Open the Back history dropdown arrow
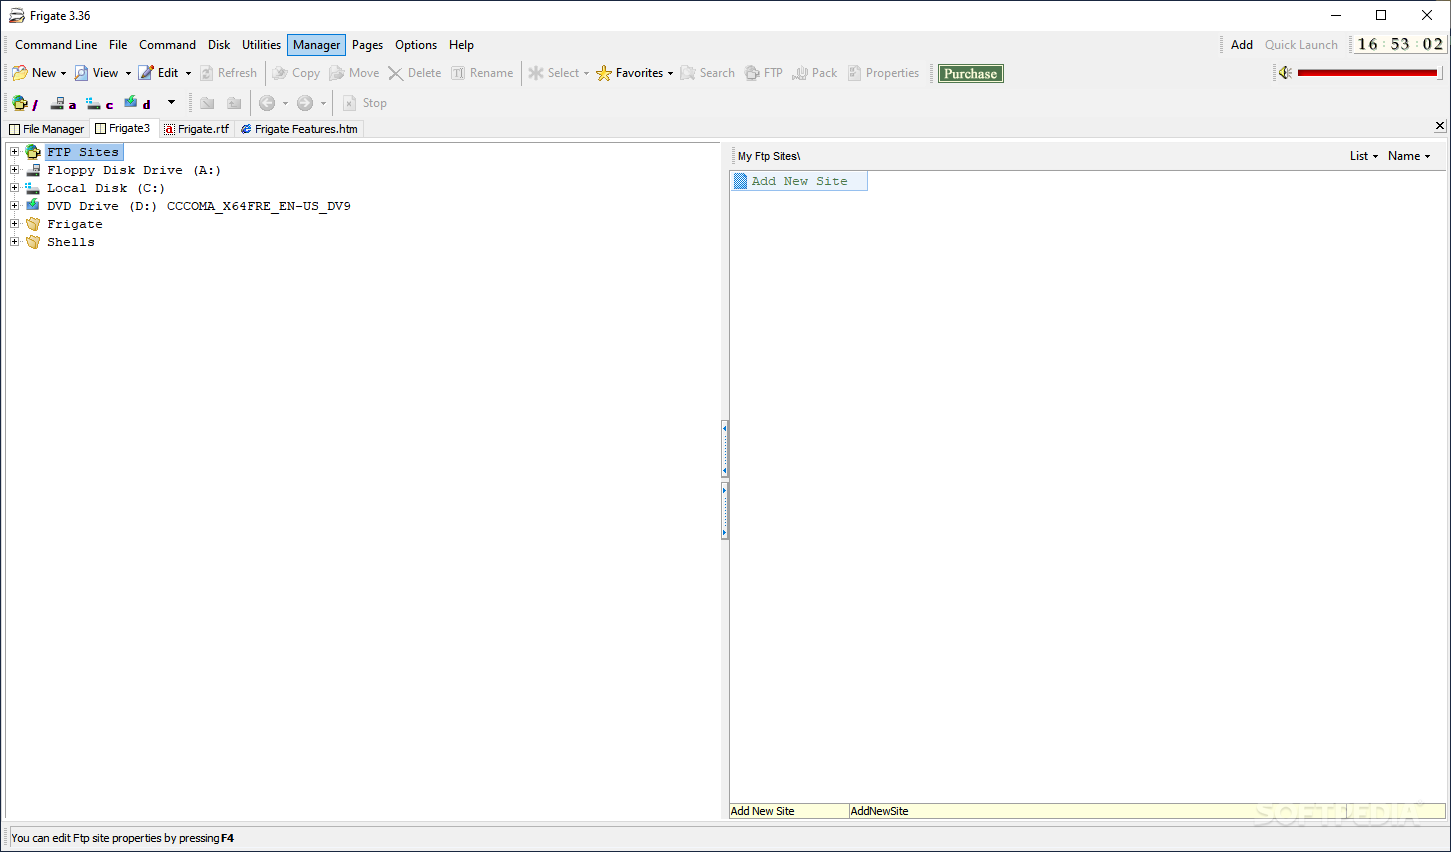1451x852 pixels. (285, 103)
